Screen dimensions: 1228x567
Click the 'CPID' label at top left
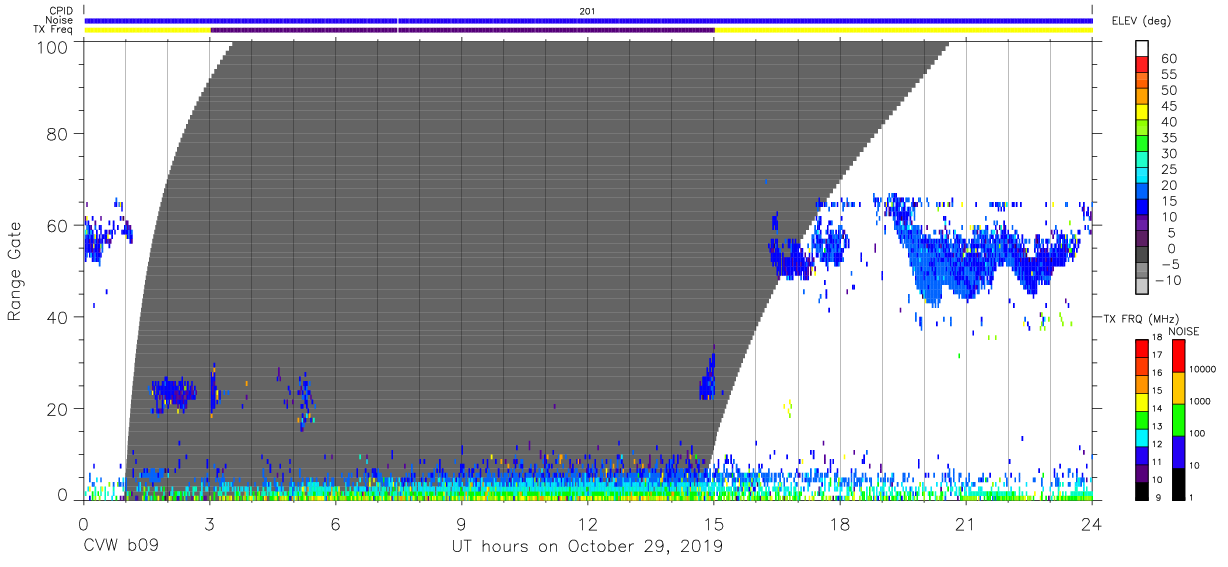(61, 11)
